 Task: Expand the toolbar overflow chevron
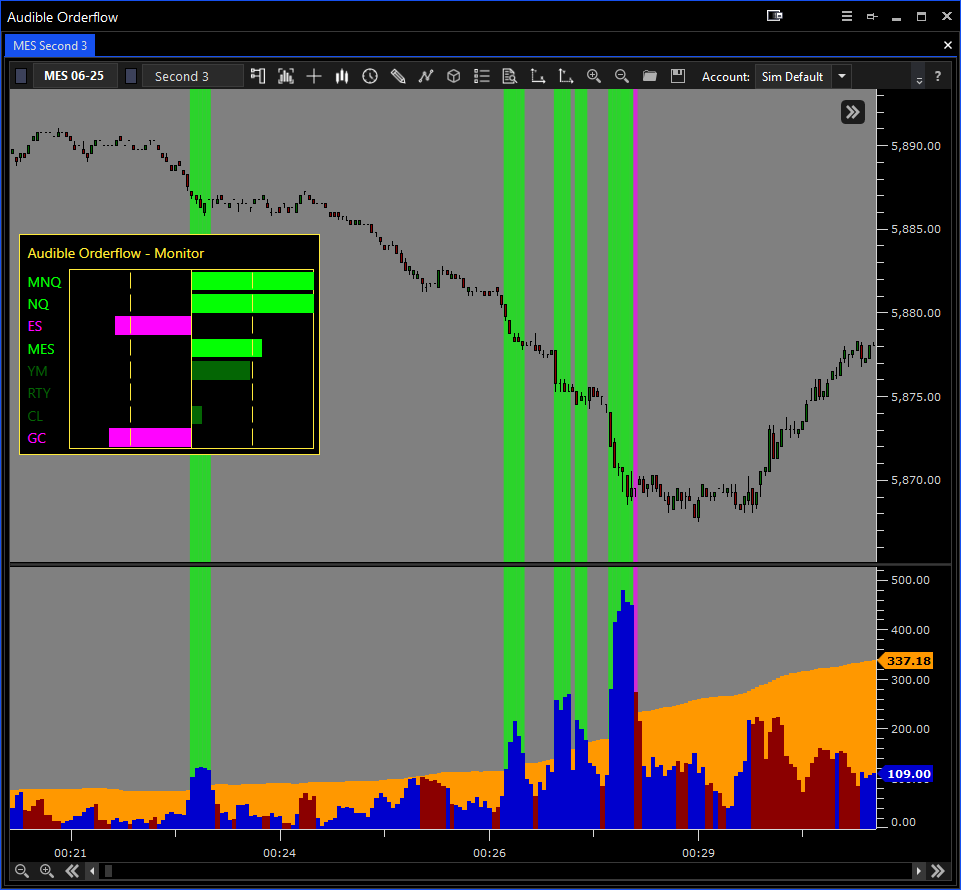coord(919,80)
